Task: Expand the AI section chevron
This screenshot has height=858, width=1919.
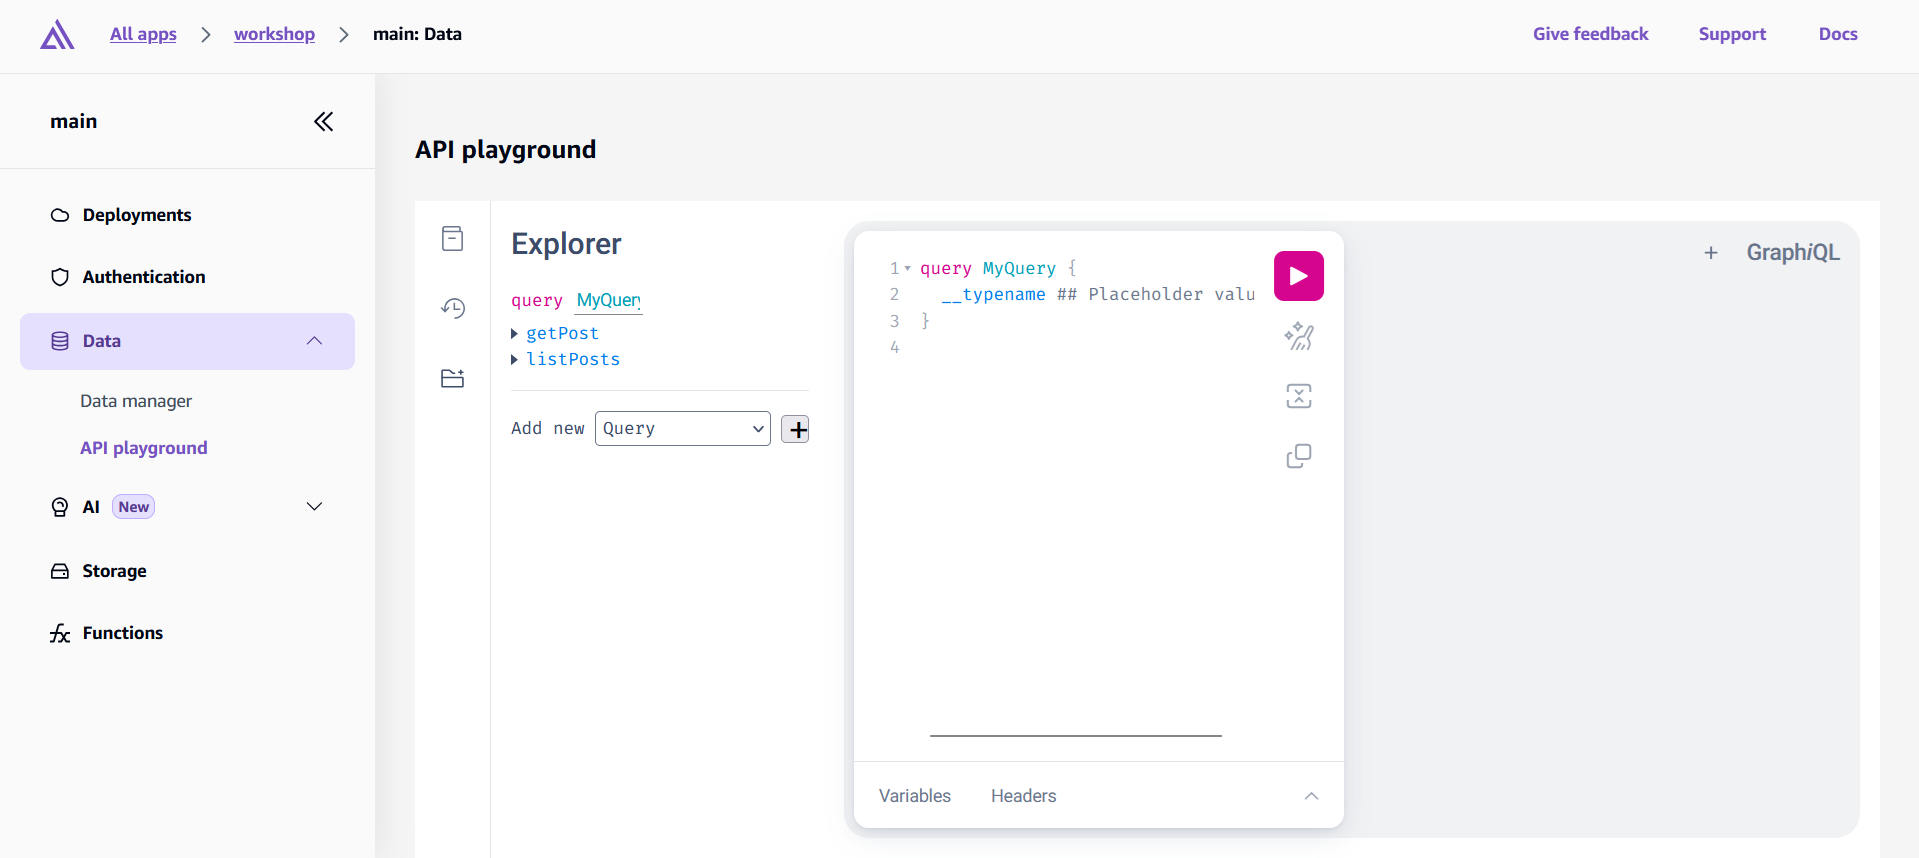Action: pyautogui.click(x=314, y=507)
